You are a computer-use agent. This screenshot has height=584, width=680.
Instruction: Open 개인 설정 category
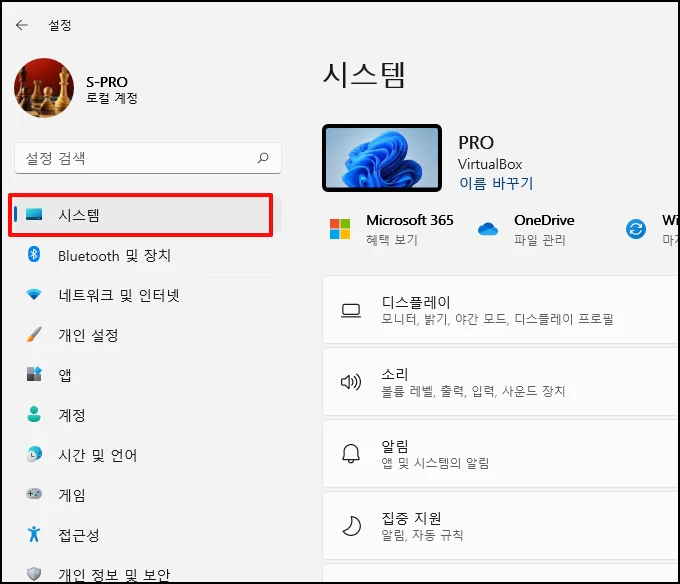click(145, 335)
